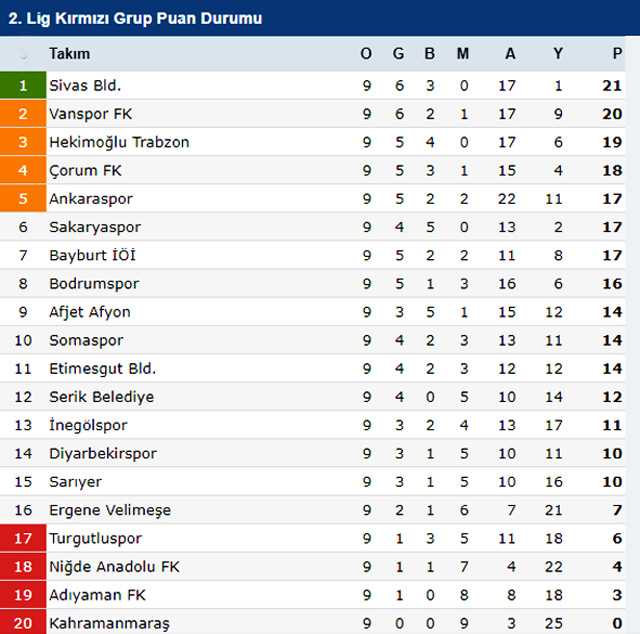
Task: Click the green rank 1 badge
Action: (x=23, y=86)
